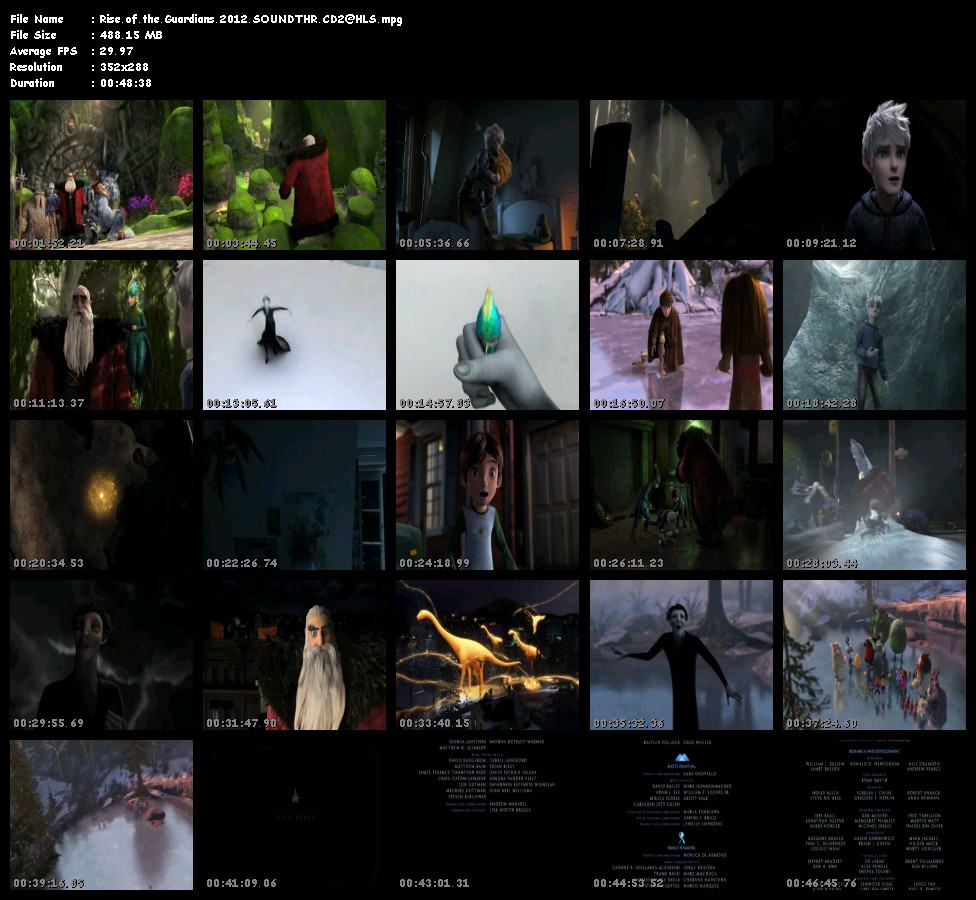Select credits thumbnail at 00:44:53.52
This screenshot has width=976, height=900.
(x=682, y=815)
